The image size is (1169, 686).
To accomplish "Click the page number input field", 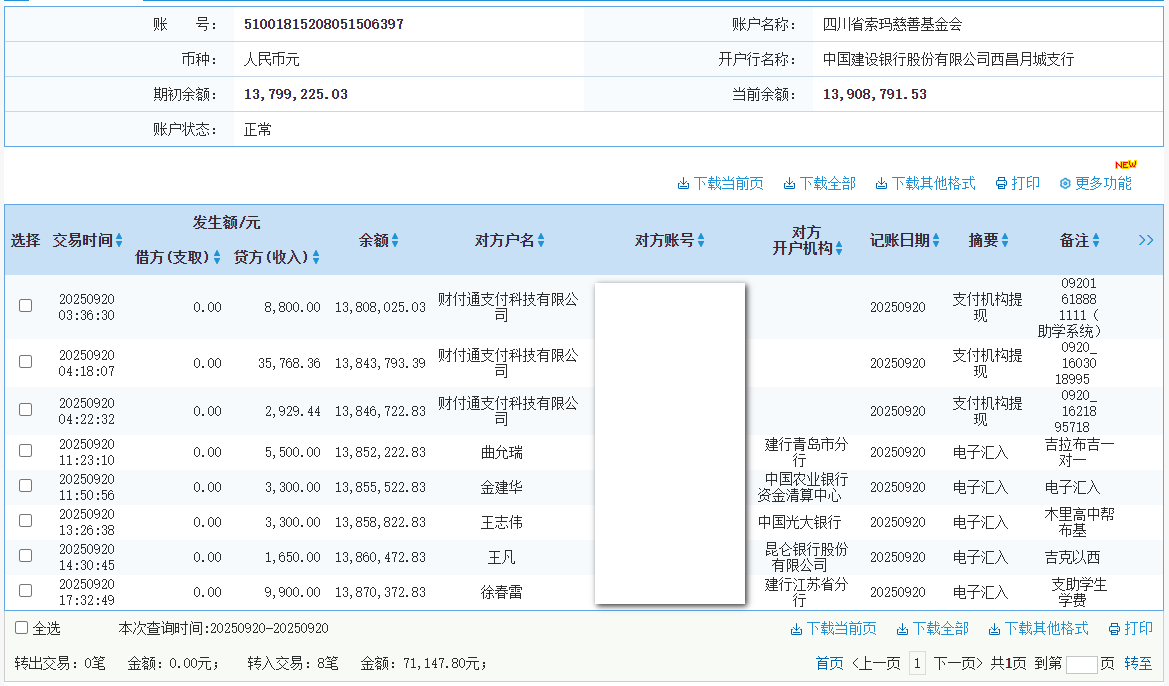I will (x=1081, y=664).
